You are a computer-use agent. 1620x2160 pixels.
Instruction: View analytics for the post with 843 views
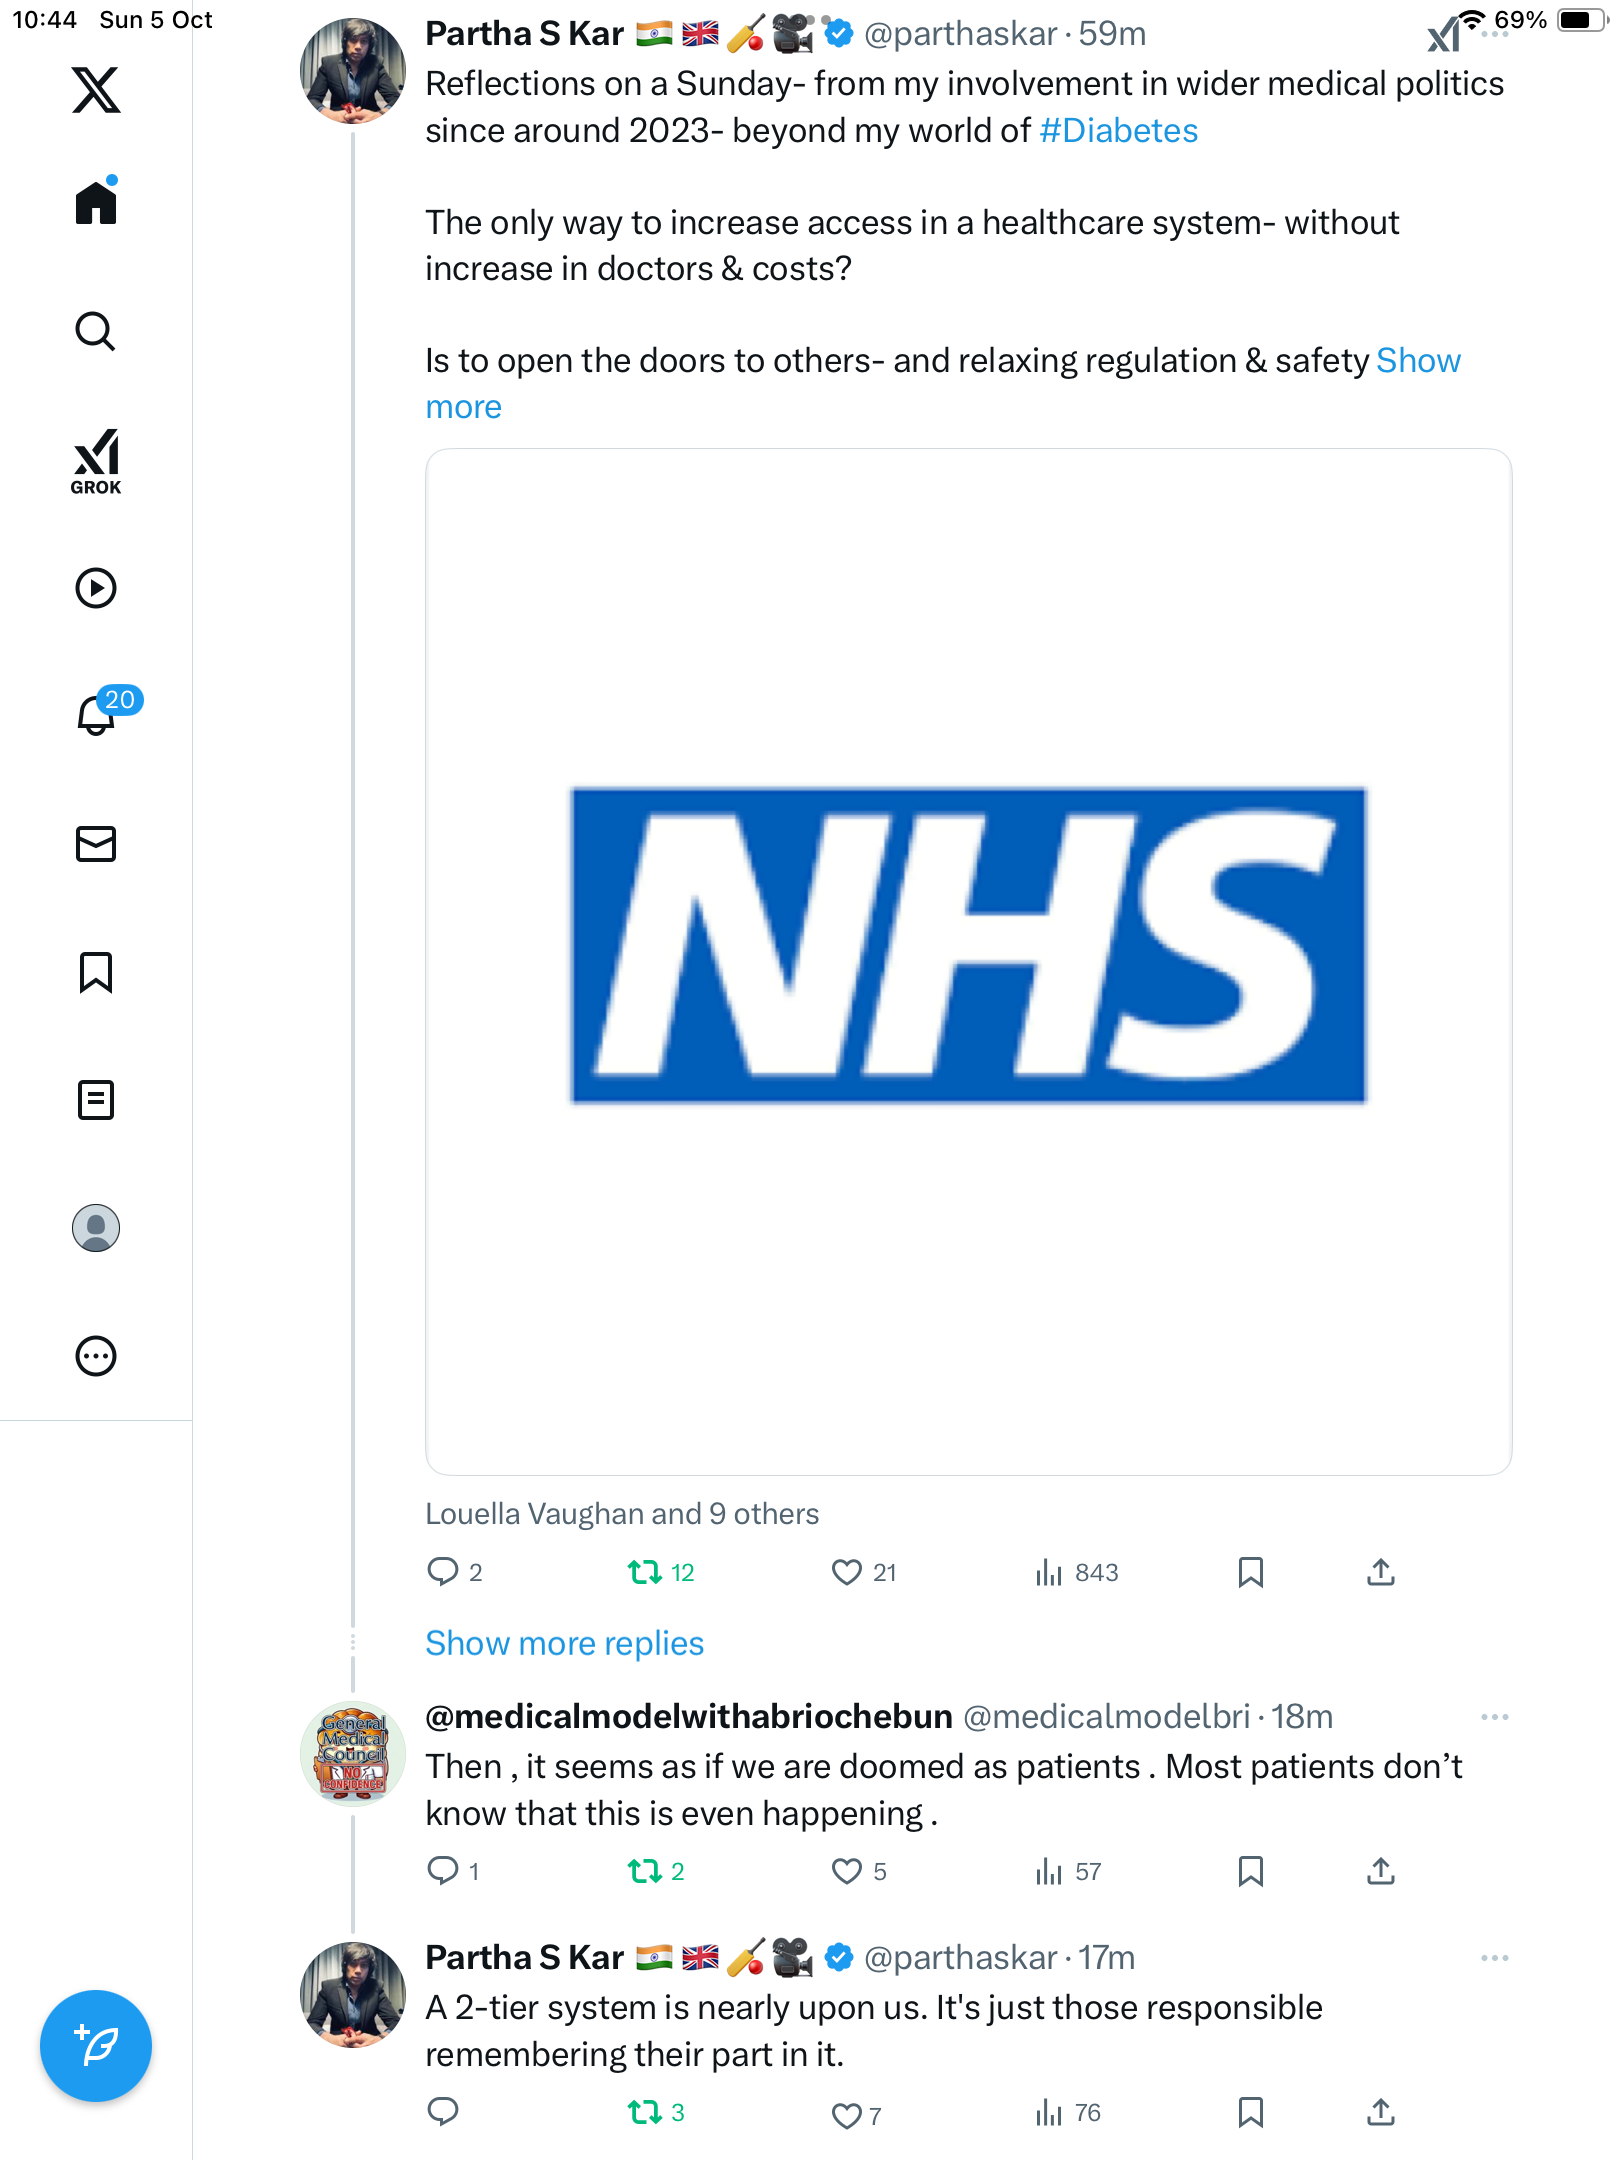1077,1572
